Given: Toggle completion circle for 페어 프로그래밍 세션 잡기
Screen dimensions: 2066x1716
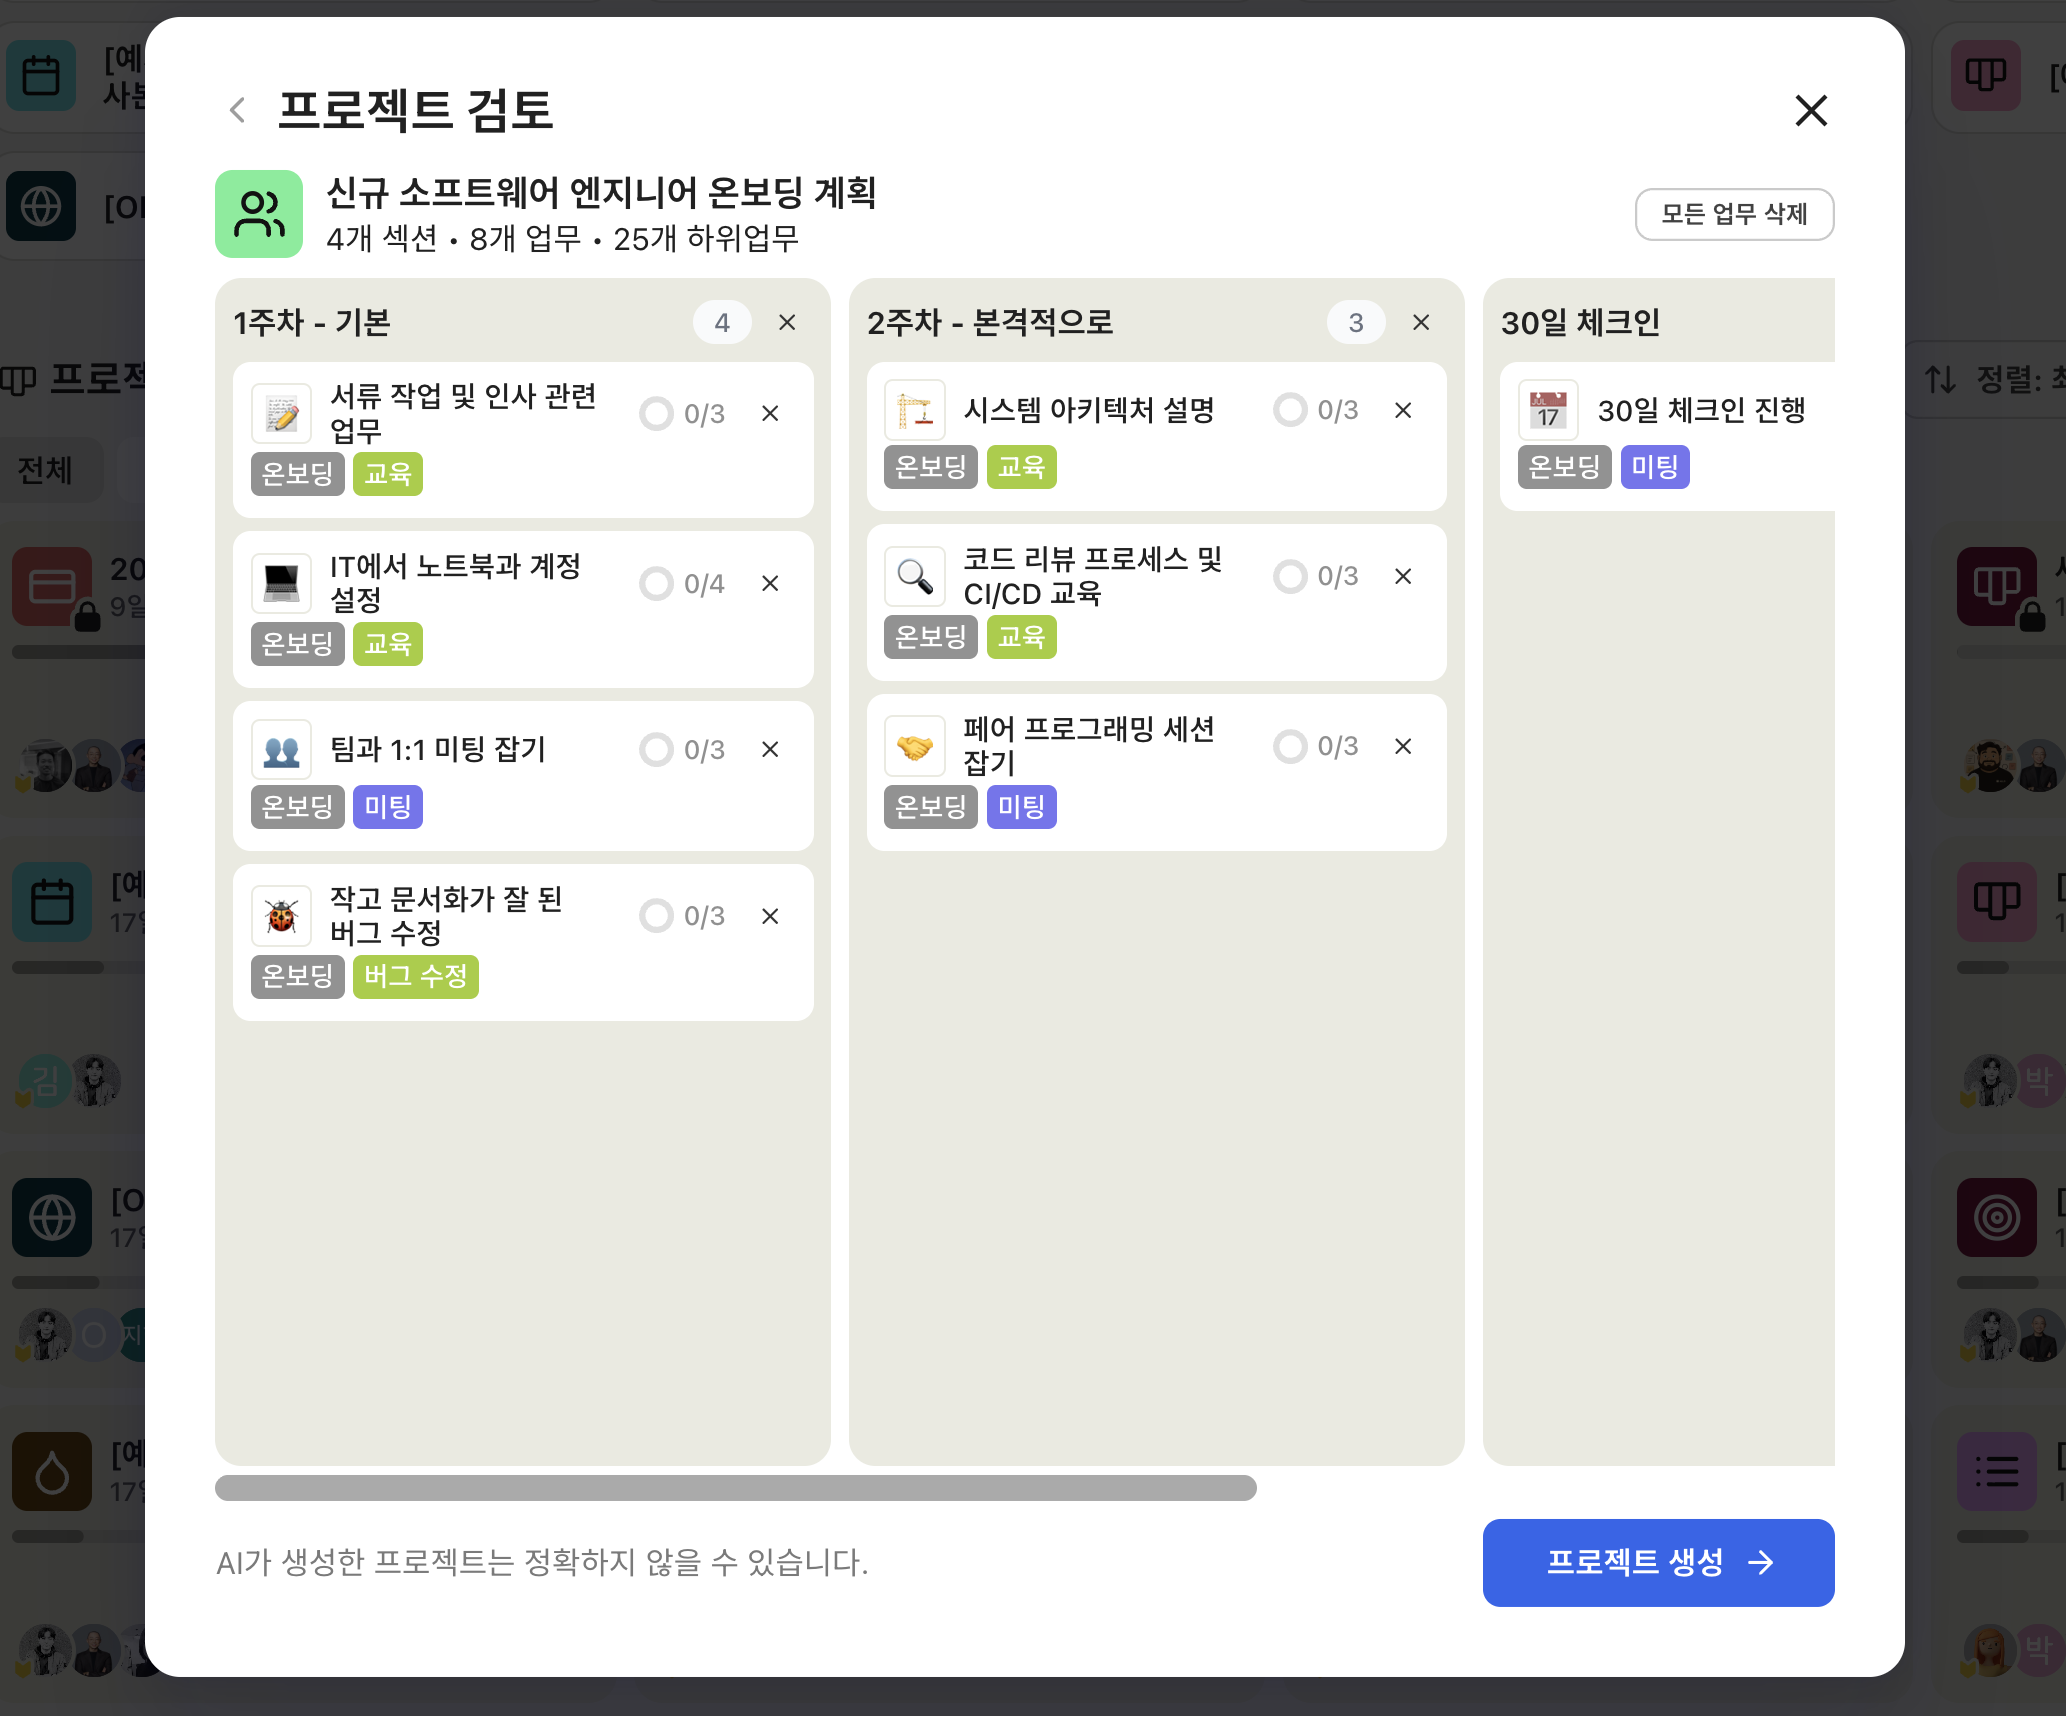Looking at the screenshot, I should click(x=1290, y=746).
